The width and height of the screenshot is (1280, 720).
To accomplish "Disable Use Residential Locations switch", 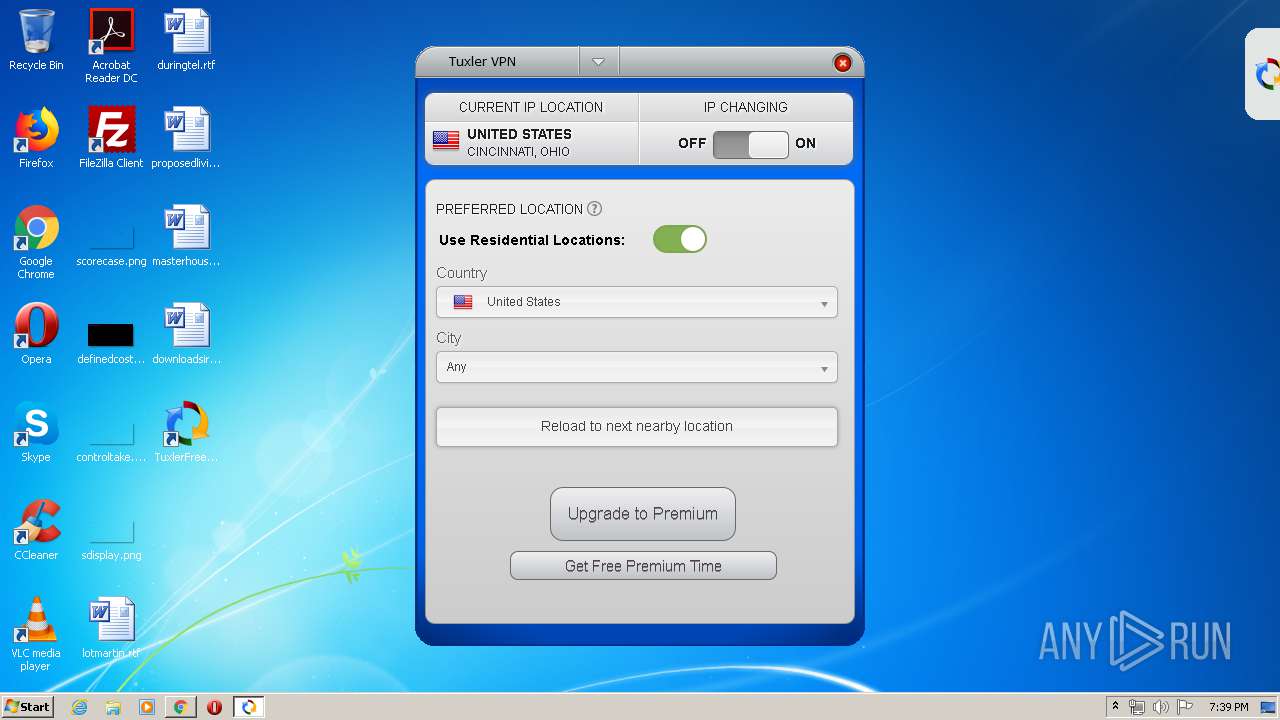I will [680, 239].
